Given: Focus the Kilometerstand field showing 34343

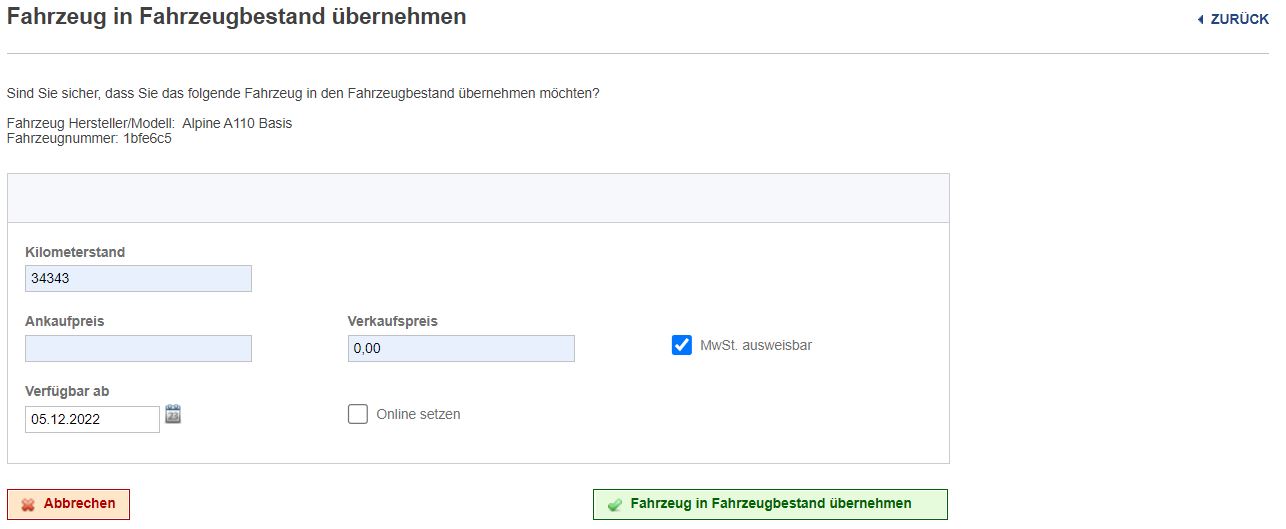Looking at the screenshot, I should [x=138, y=278].
